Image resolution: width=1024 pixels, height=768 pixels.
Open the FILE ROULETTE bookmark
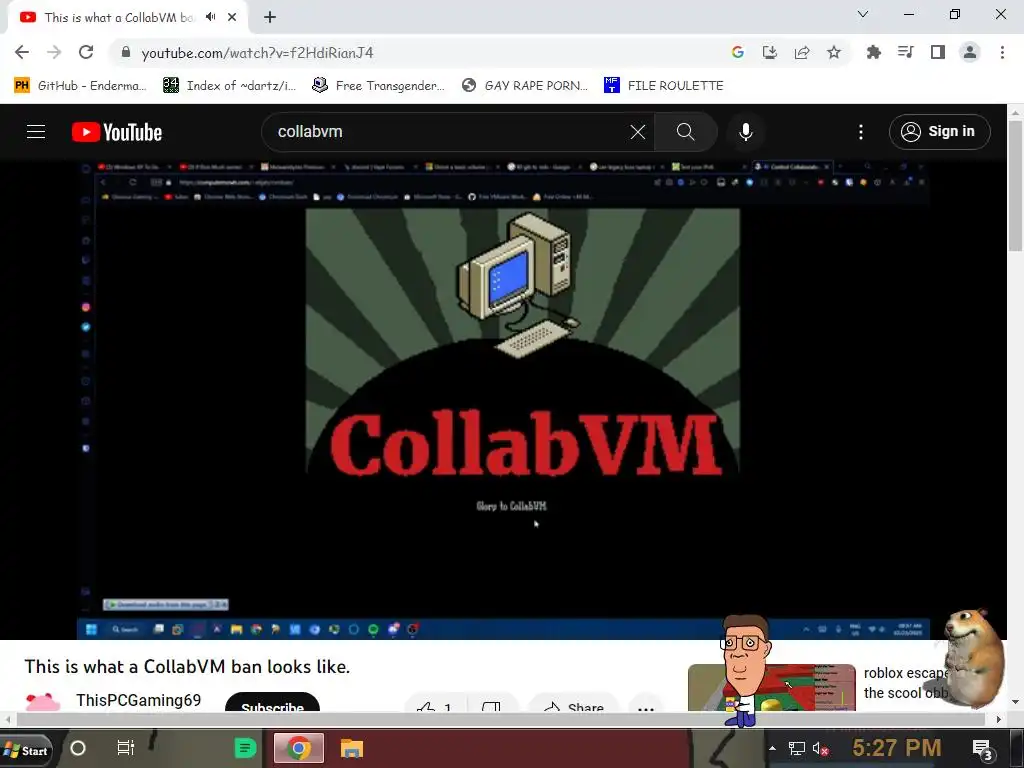coord(664,86)
